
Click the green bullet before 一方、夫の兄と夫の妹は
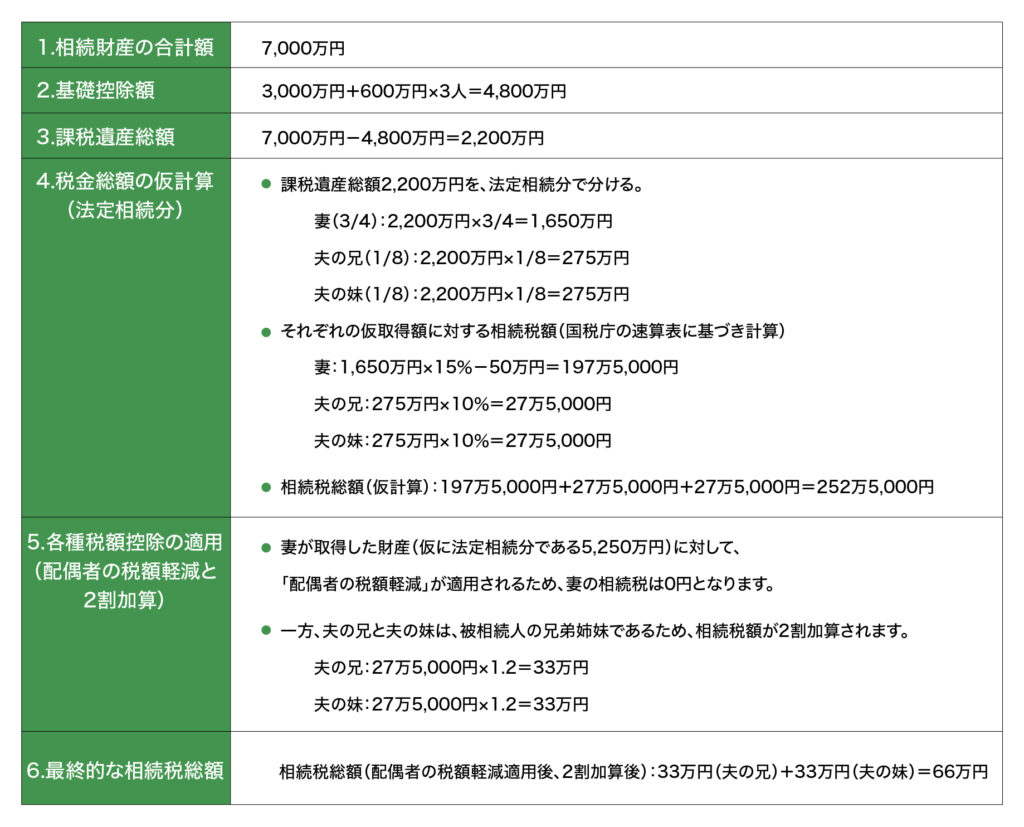(x=266, y=631)
